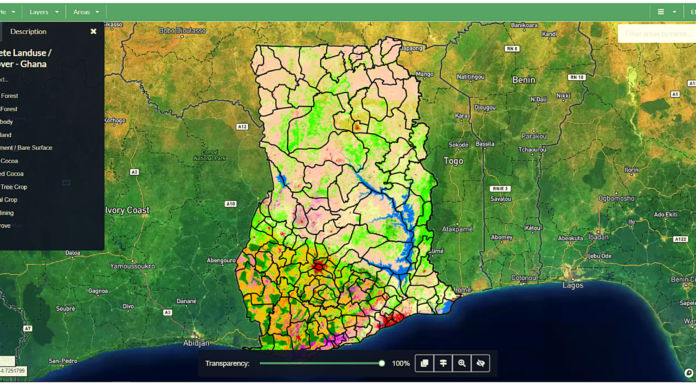Expand the hamburger menu dropdown arrow
Image resolution: width=696 pixels, height=385 pixels.
click(x=674, y=12)
